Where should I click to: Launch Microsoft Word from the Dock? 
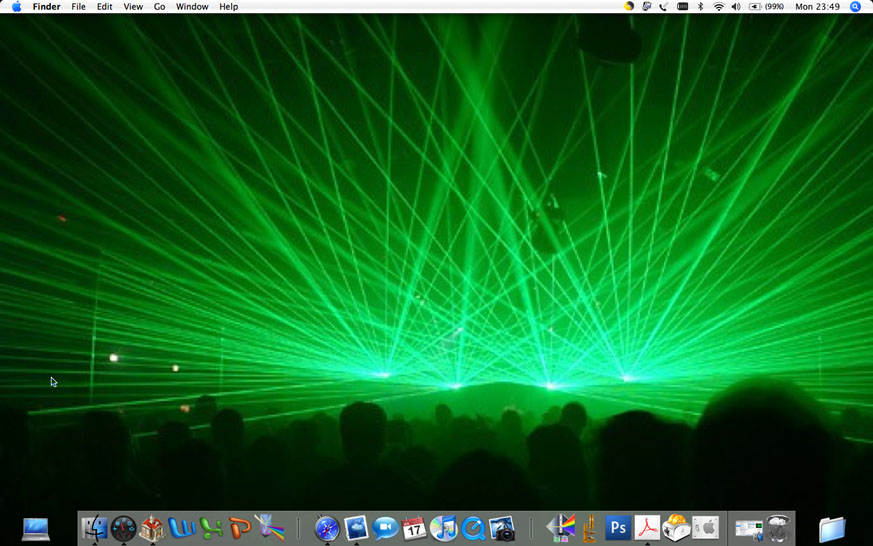(x=181, y=528)
